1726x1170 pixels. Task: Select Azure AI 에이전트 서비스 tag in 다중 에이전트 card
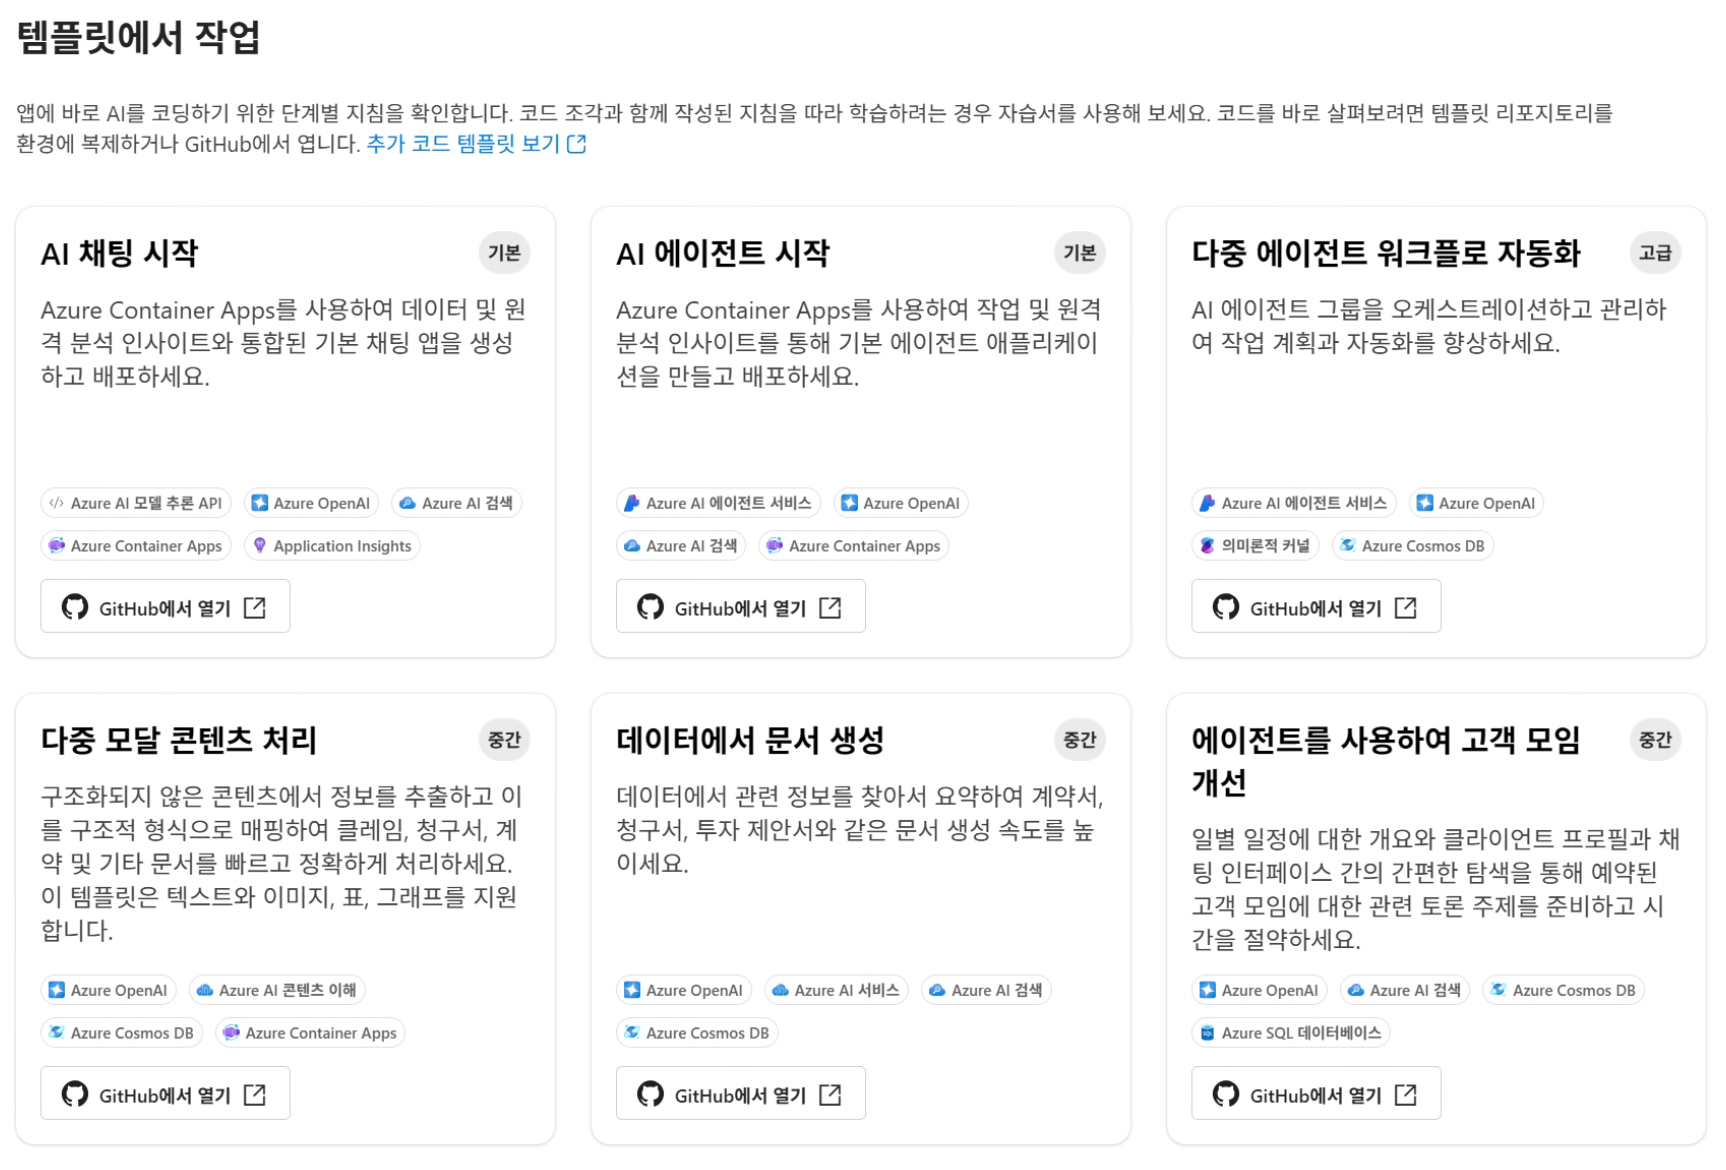pyautogui.click(x=1294, y=503)
